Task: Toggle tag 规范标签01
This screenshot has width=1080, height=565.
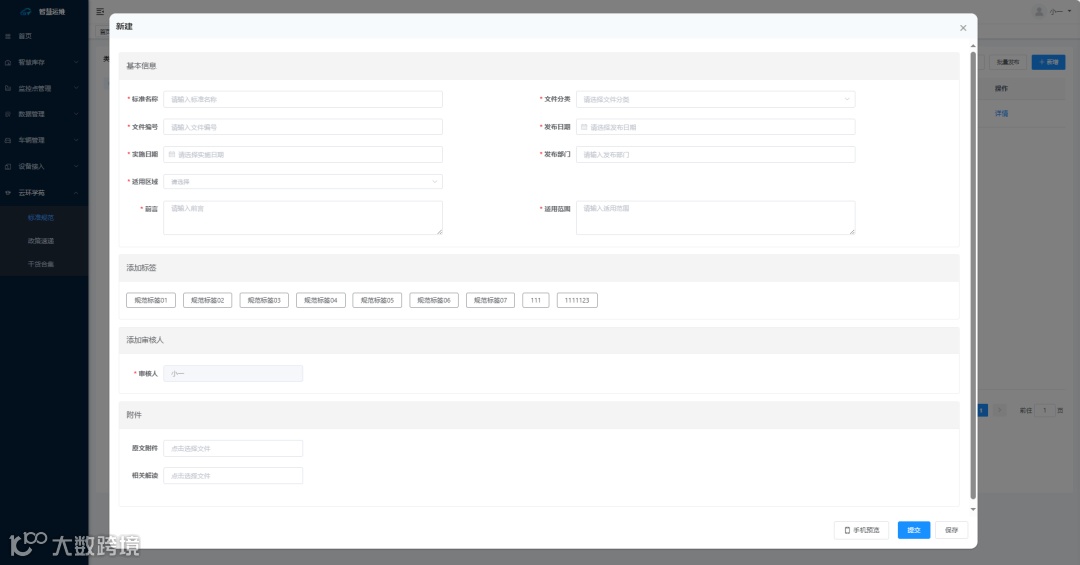Action: coord(151,300)
